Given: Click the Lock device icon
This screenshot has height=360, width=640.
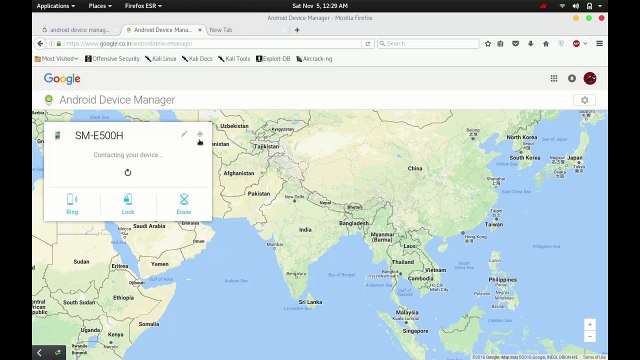Looking at the screenshot, I should 128,199.
